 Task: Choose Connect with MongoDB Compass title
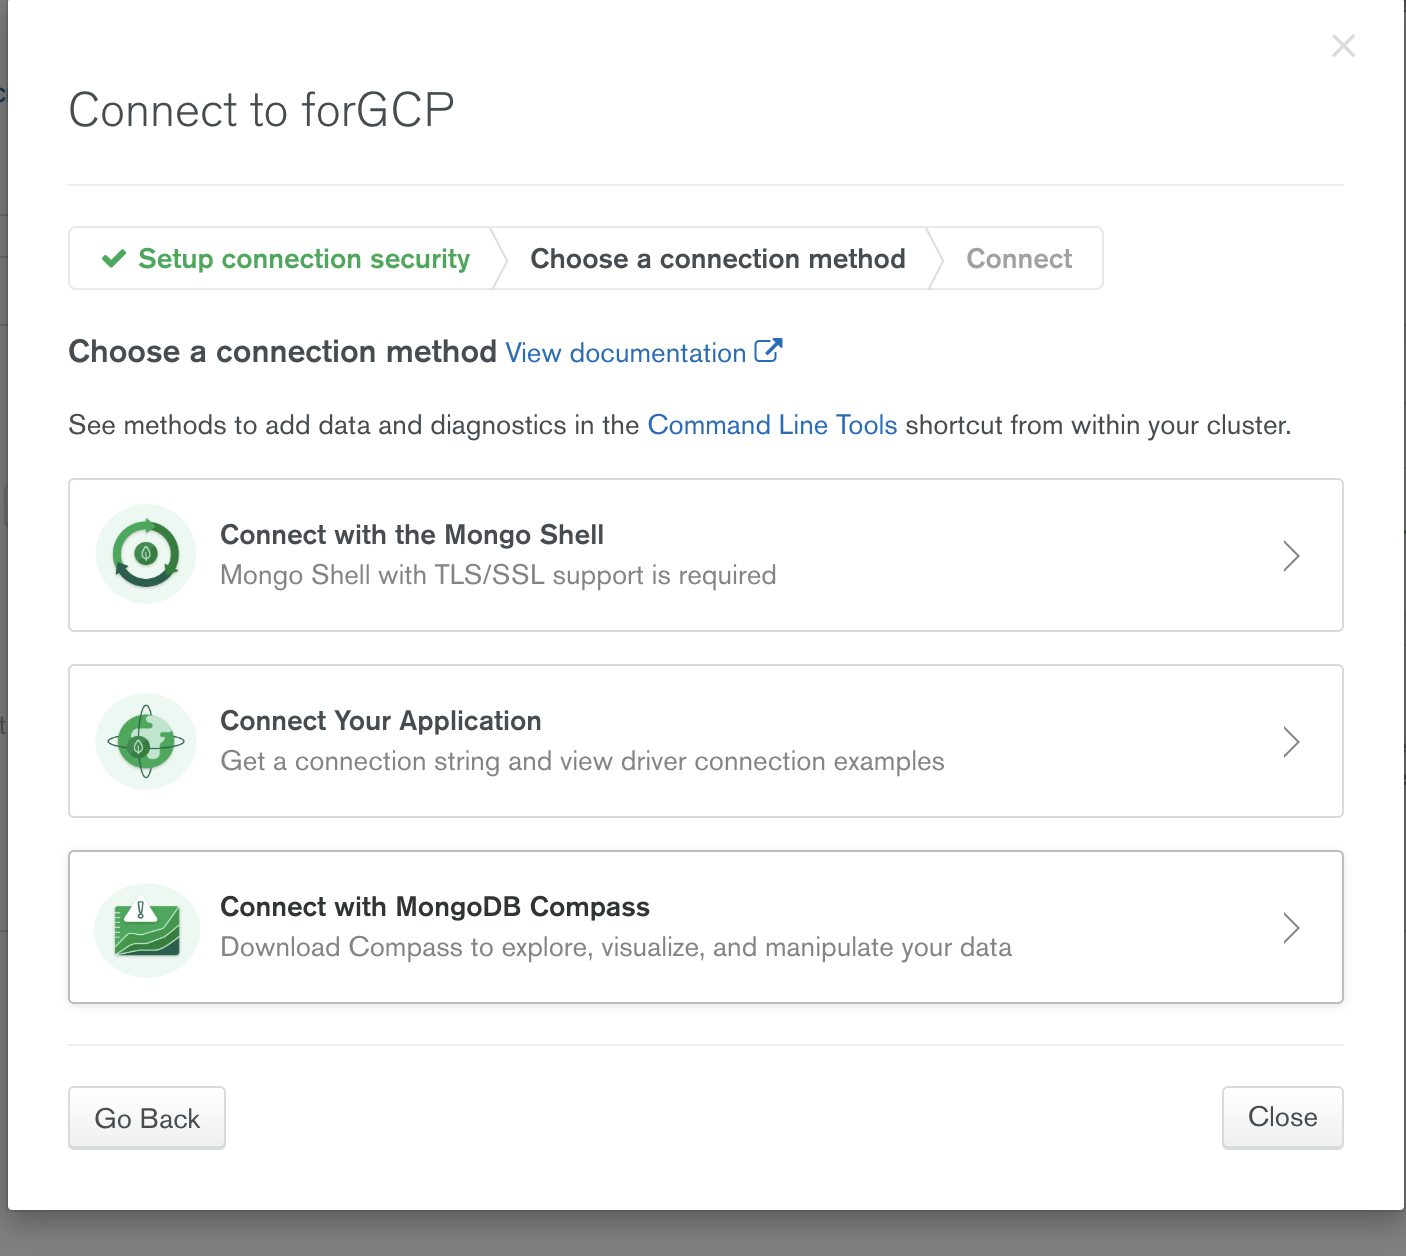(x=434, y=907)
